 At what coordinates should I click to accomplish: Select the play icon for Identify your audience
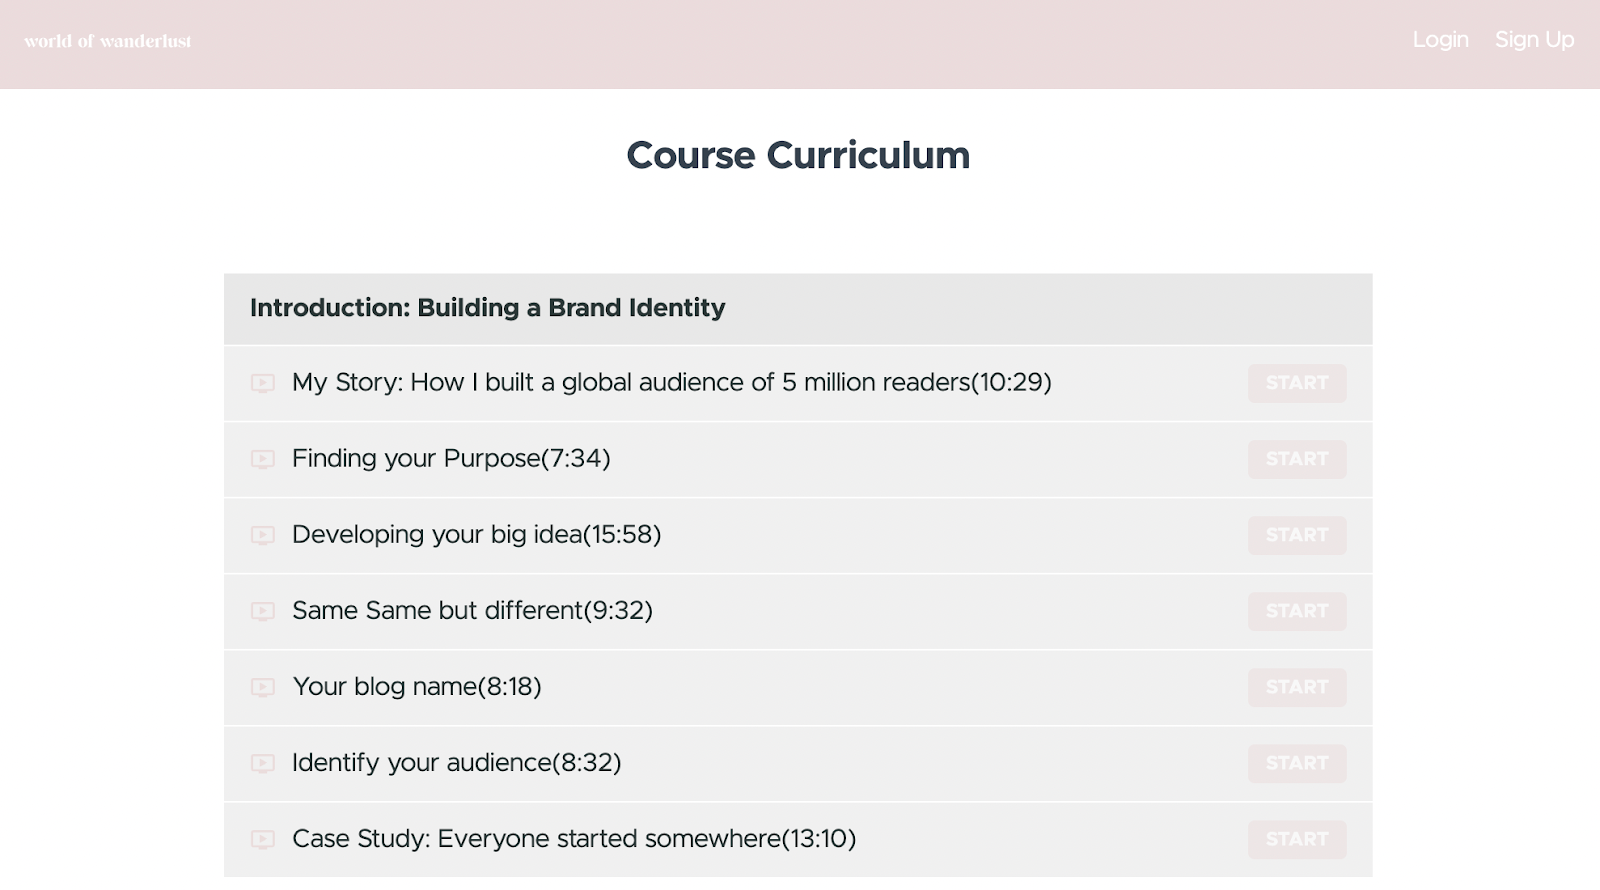click(x=261, y=764)
